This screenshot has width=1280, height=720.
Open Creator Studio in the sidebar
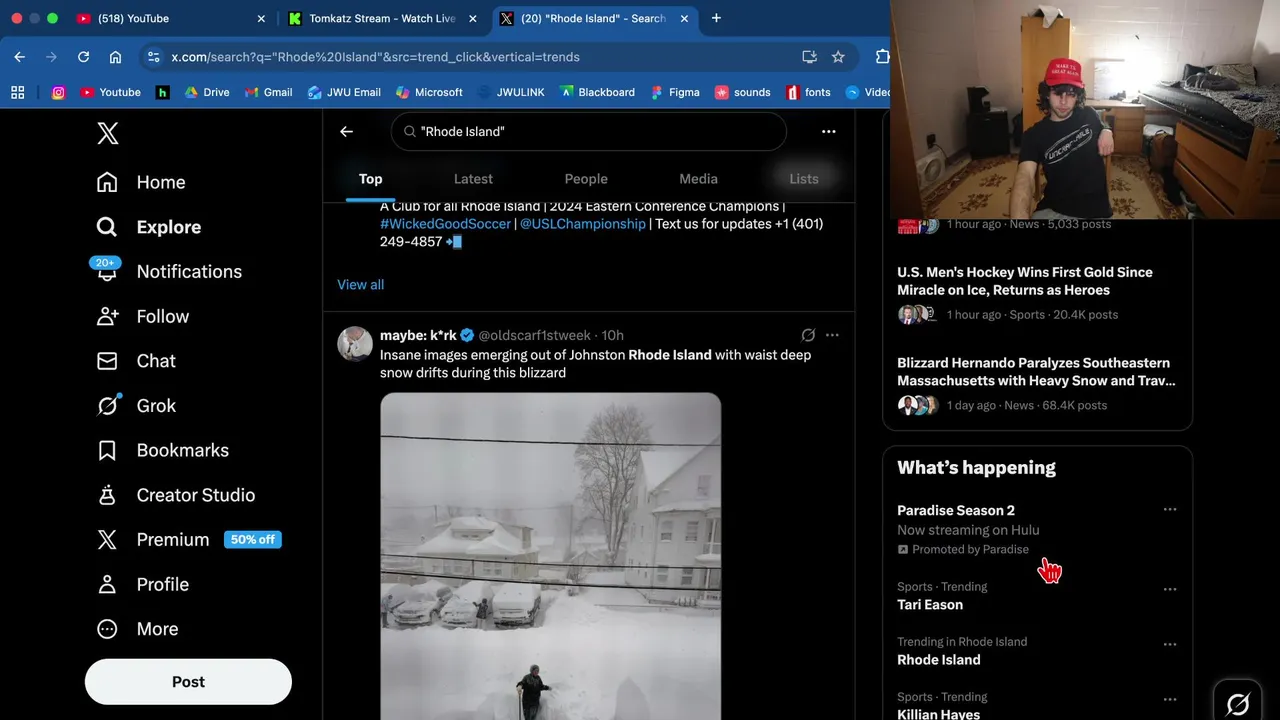tap(175, 495)
